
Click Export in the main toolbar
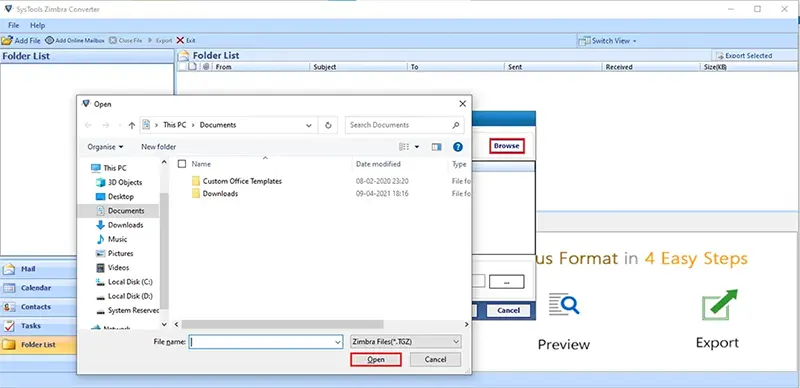[x=160, y=40]
